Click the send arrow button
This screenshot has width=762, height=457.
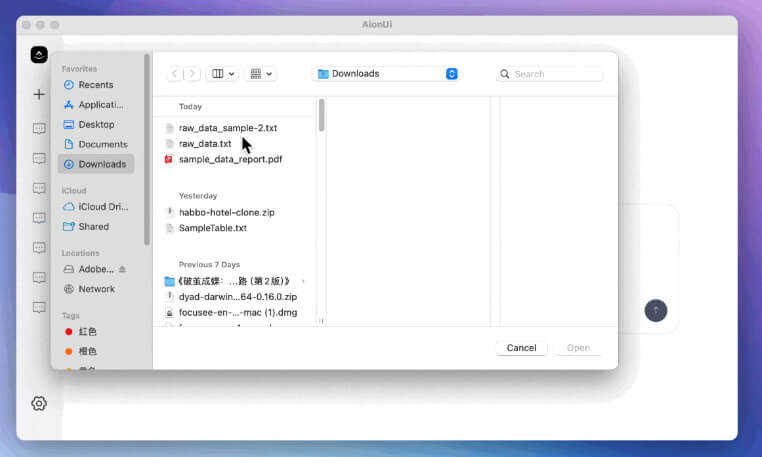[655, 310]
